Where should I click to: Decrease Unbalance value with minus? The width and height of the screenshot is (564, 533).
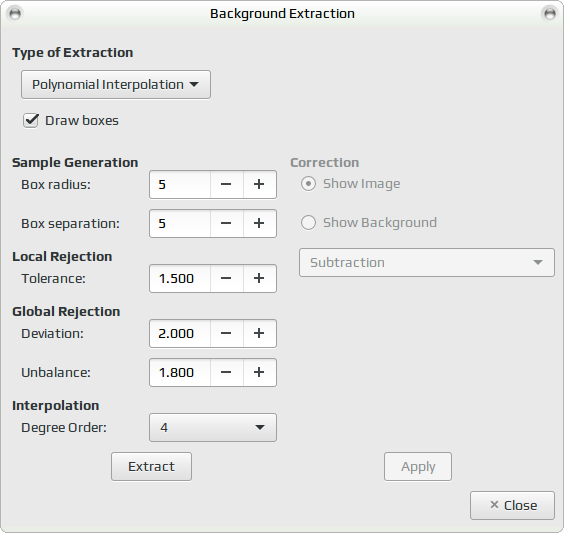point(227,372)
